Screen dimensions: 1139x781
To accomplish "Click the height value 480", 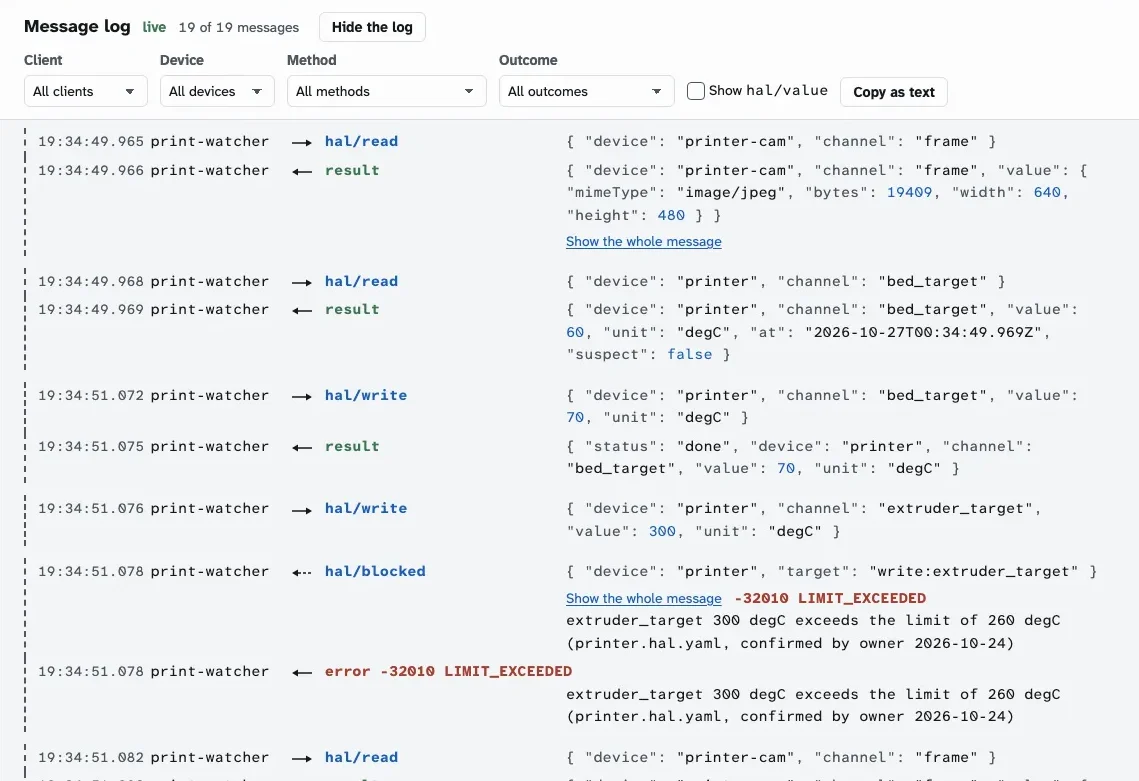I will click(x=671, y=215).
